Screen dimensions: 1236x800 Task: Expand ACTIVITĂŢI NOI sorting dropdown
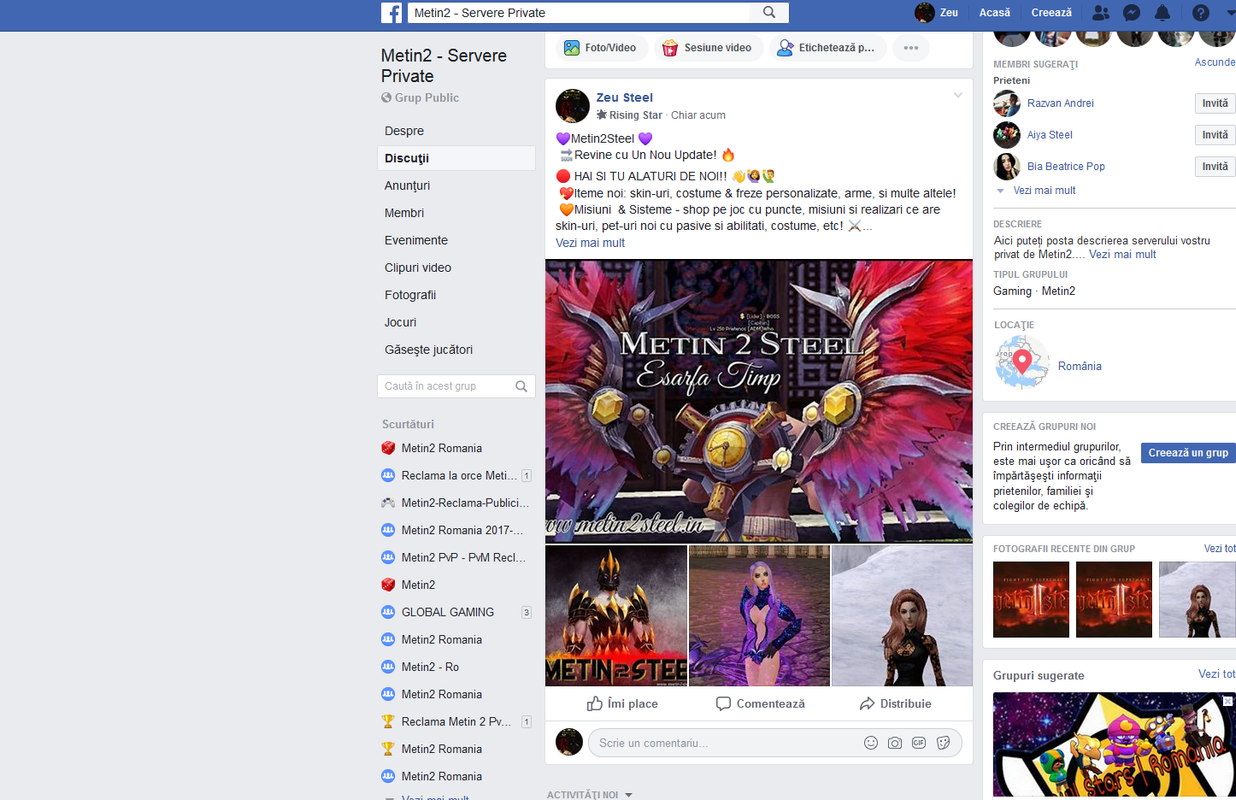[x=590, y=795]
